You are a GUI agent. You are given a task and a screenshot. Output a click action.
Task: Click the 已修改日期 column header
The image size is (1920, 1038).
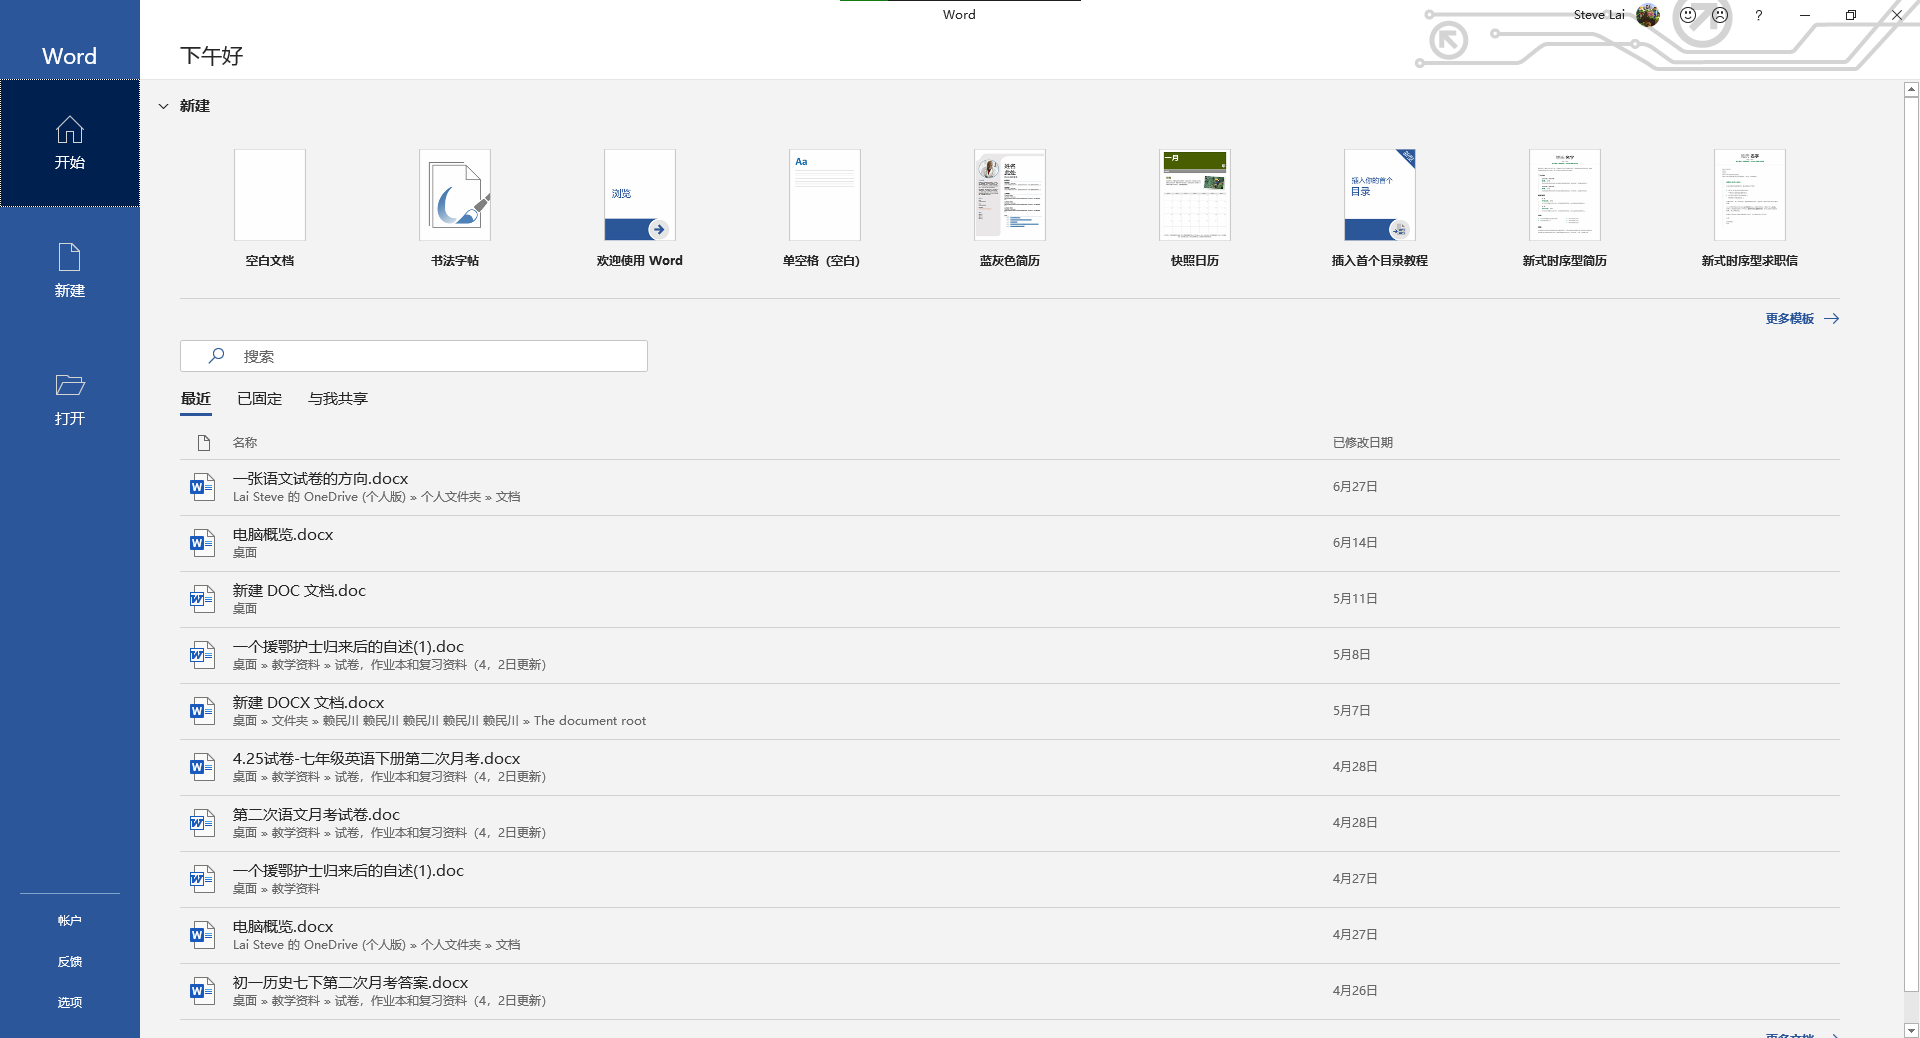(x=1363, y=443)
